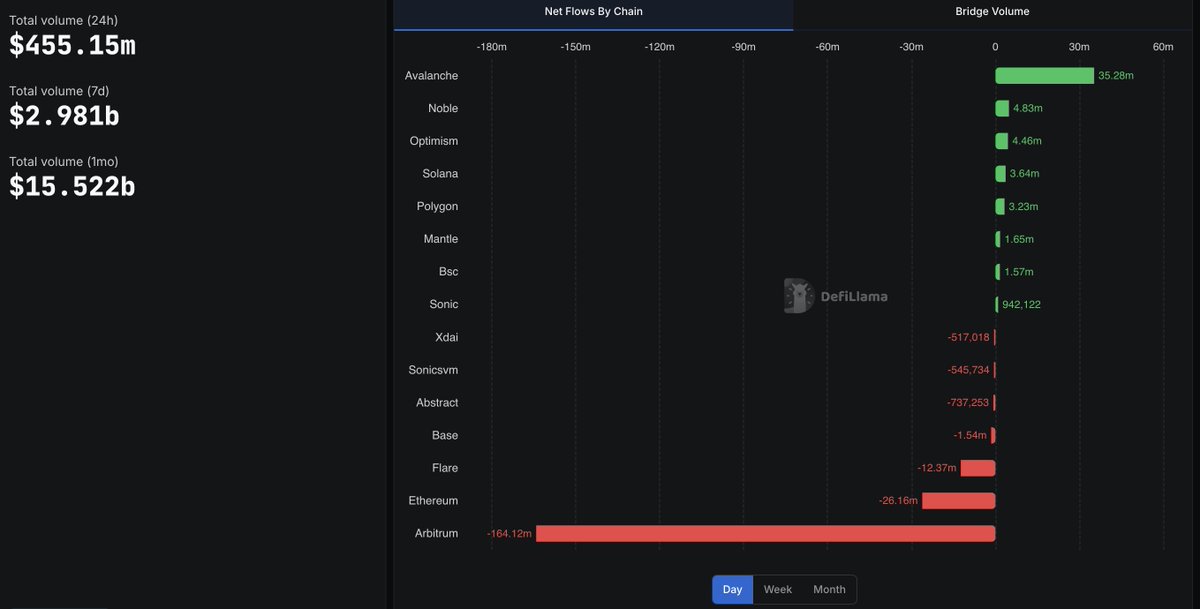Click the -90m axis tick label
Viewport: 1200px width, 609px height.
click(x=743, y=47)
